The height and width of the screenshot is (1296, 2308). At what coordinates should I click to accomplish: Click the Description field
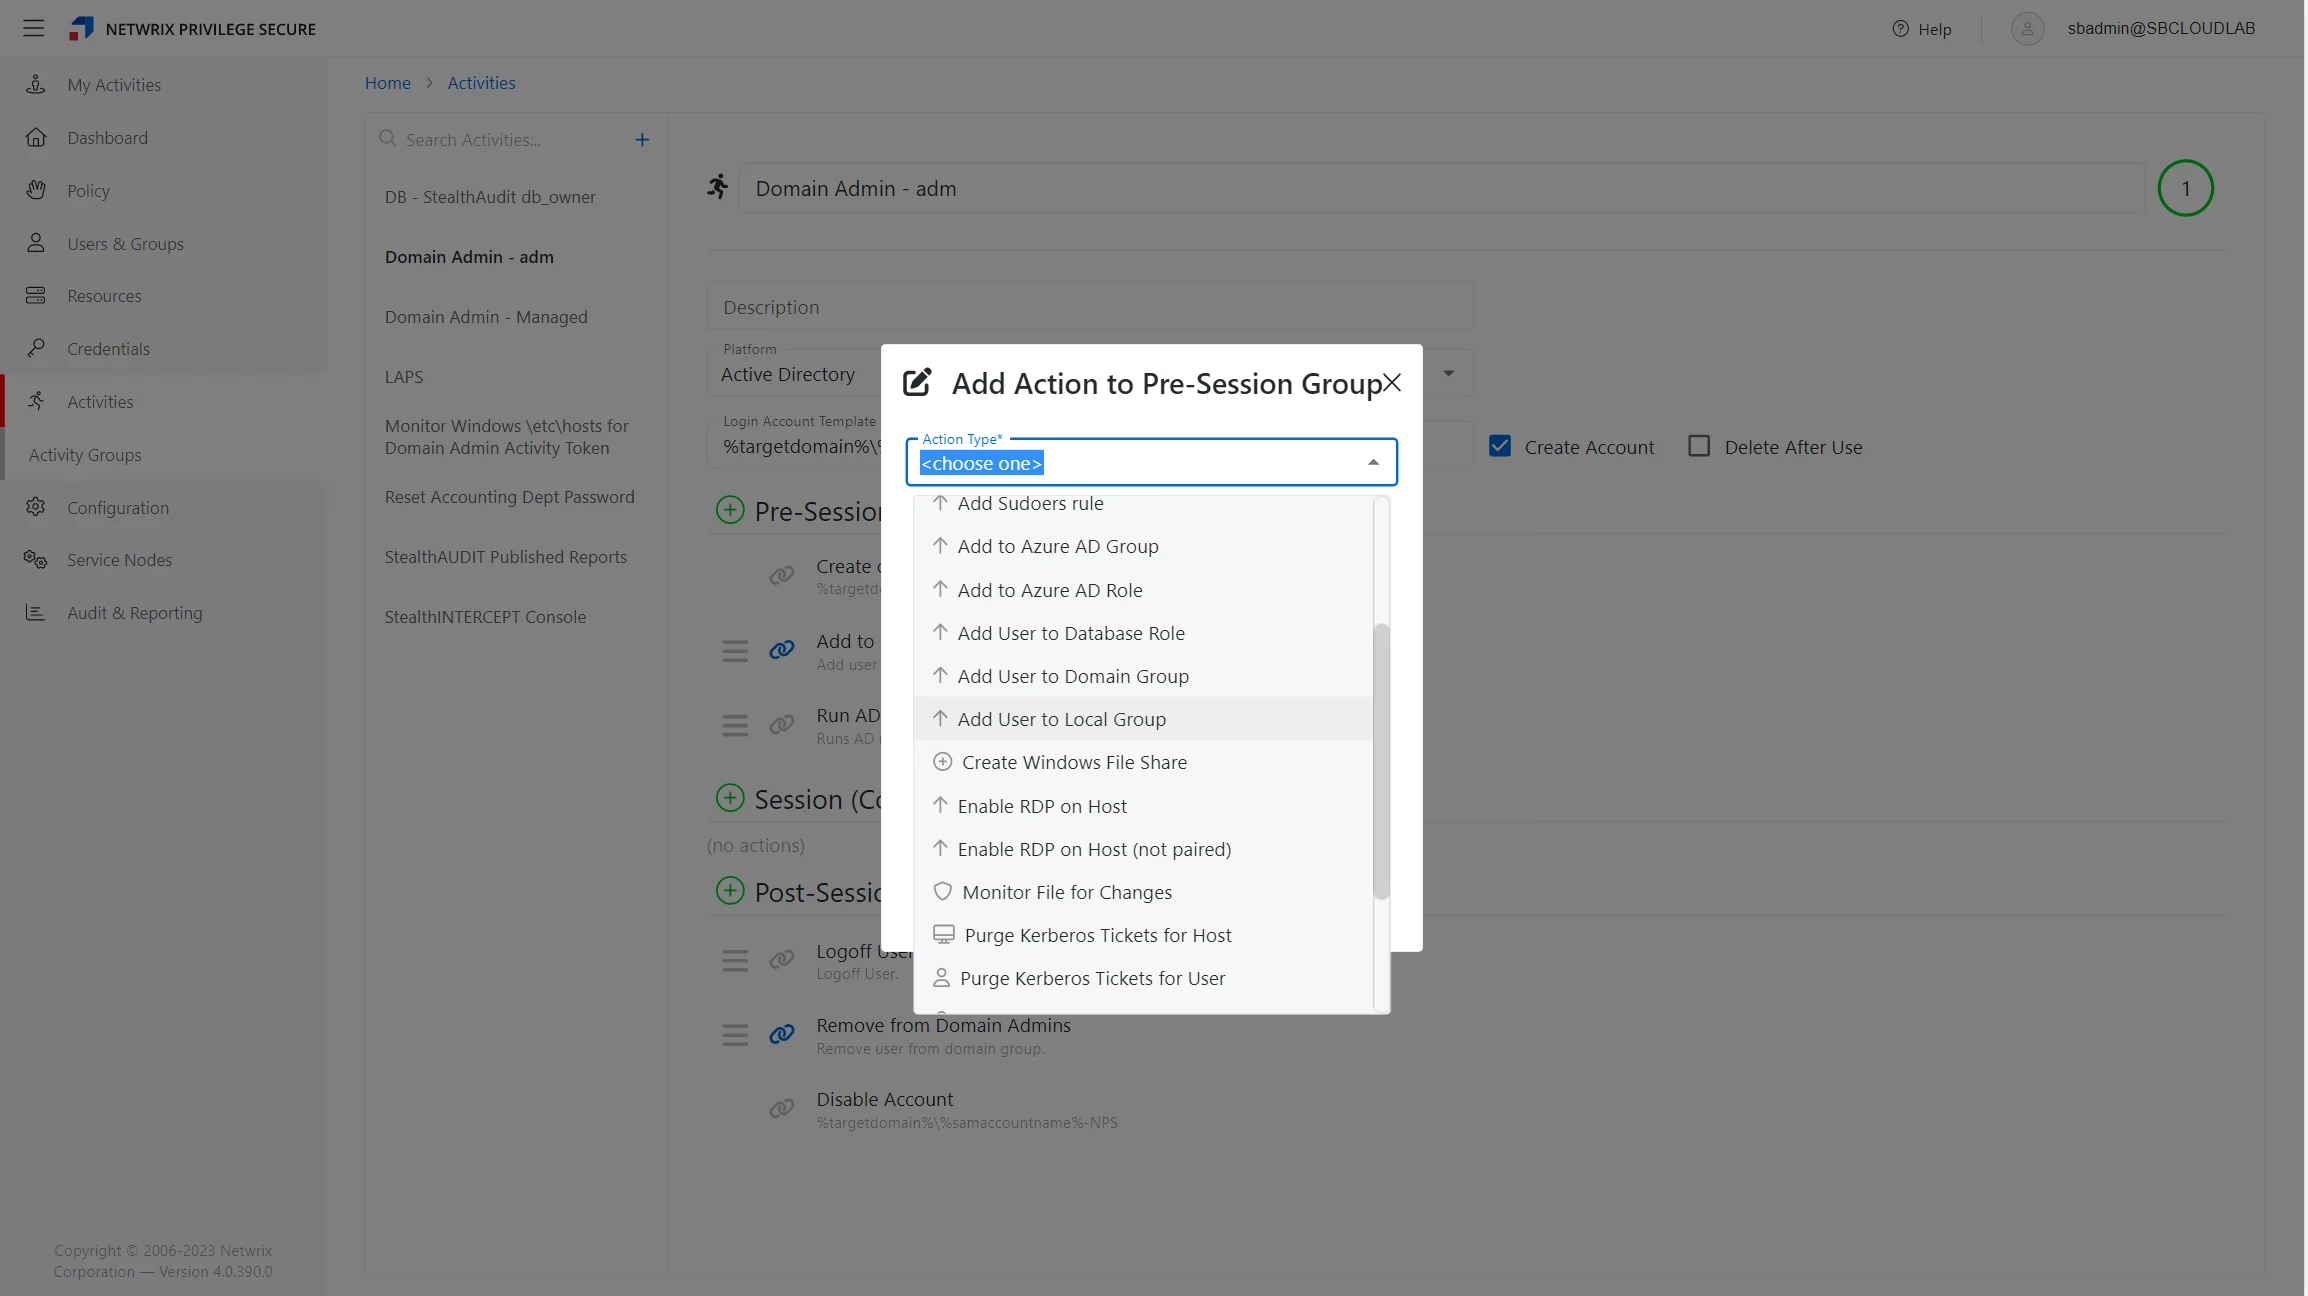1090,307
